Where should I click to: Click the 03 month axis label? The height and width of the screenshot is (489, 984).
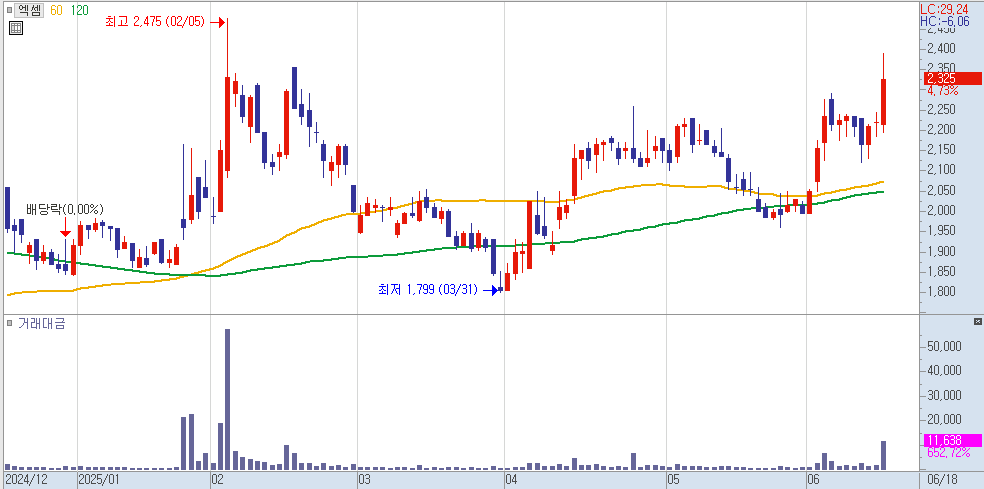pos(365,480)
